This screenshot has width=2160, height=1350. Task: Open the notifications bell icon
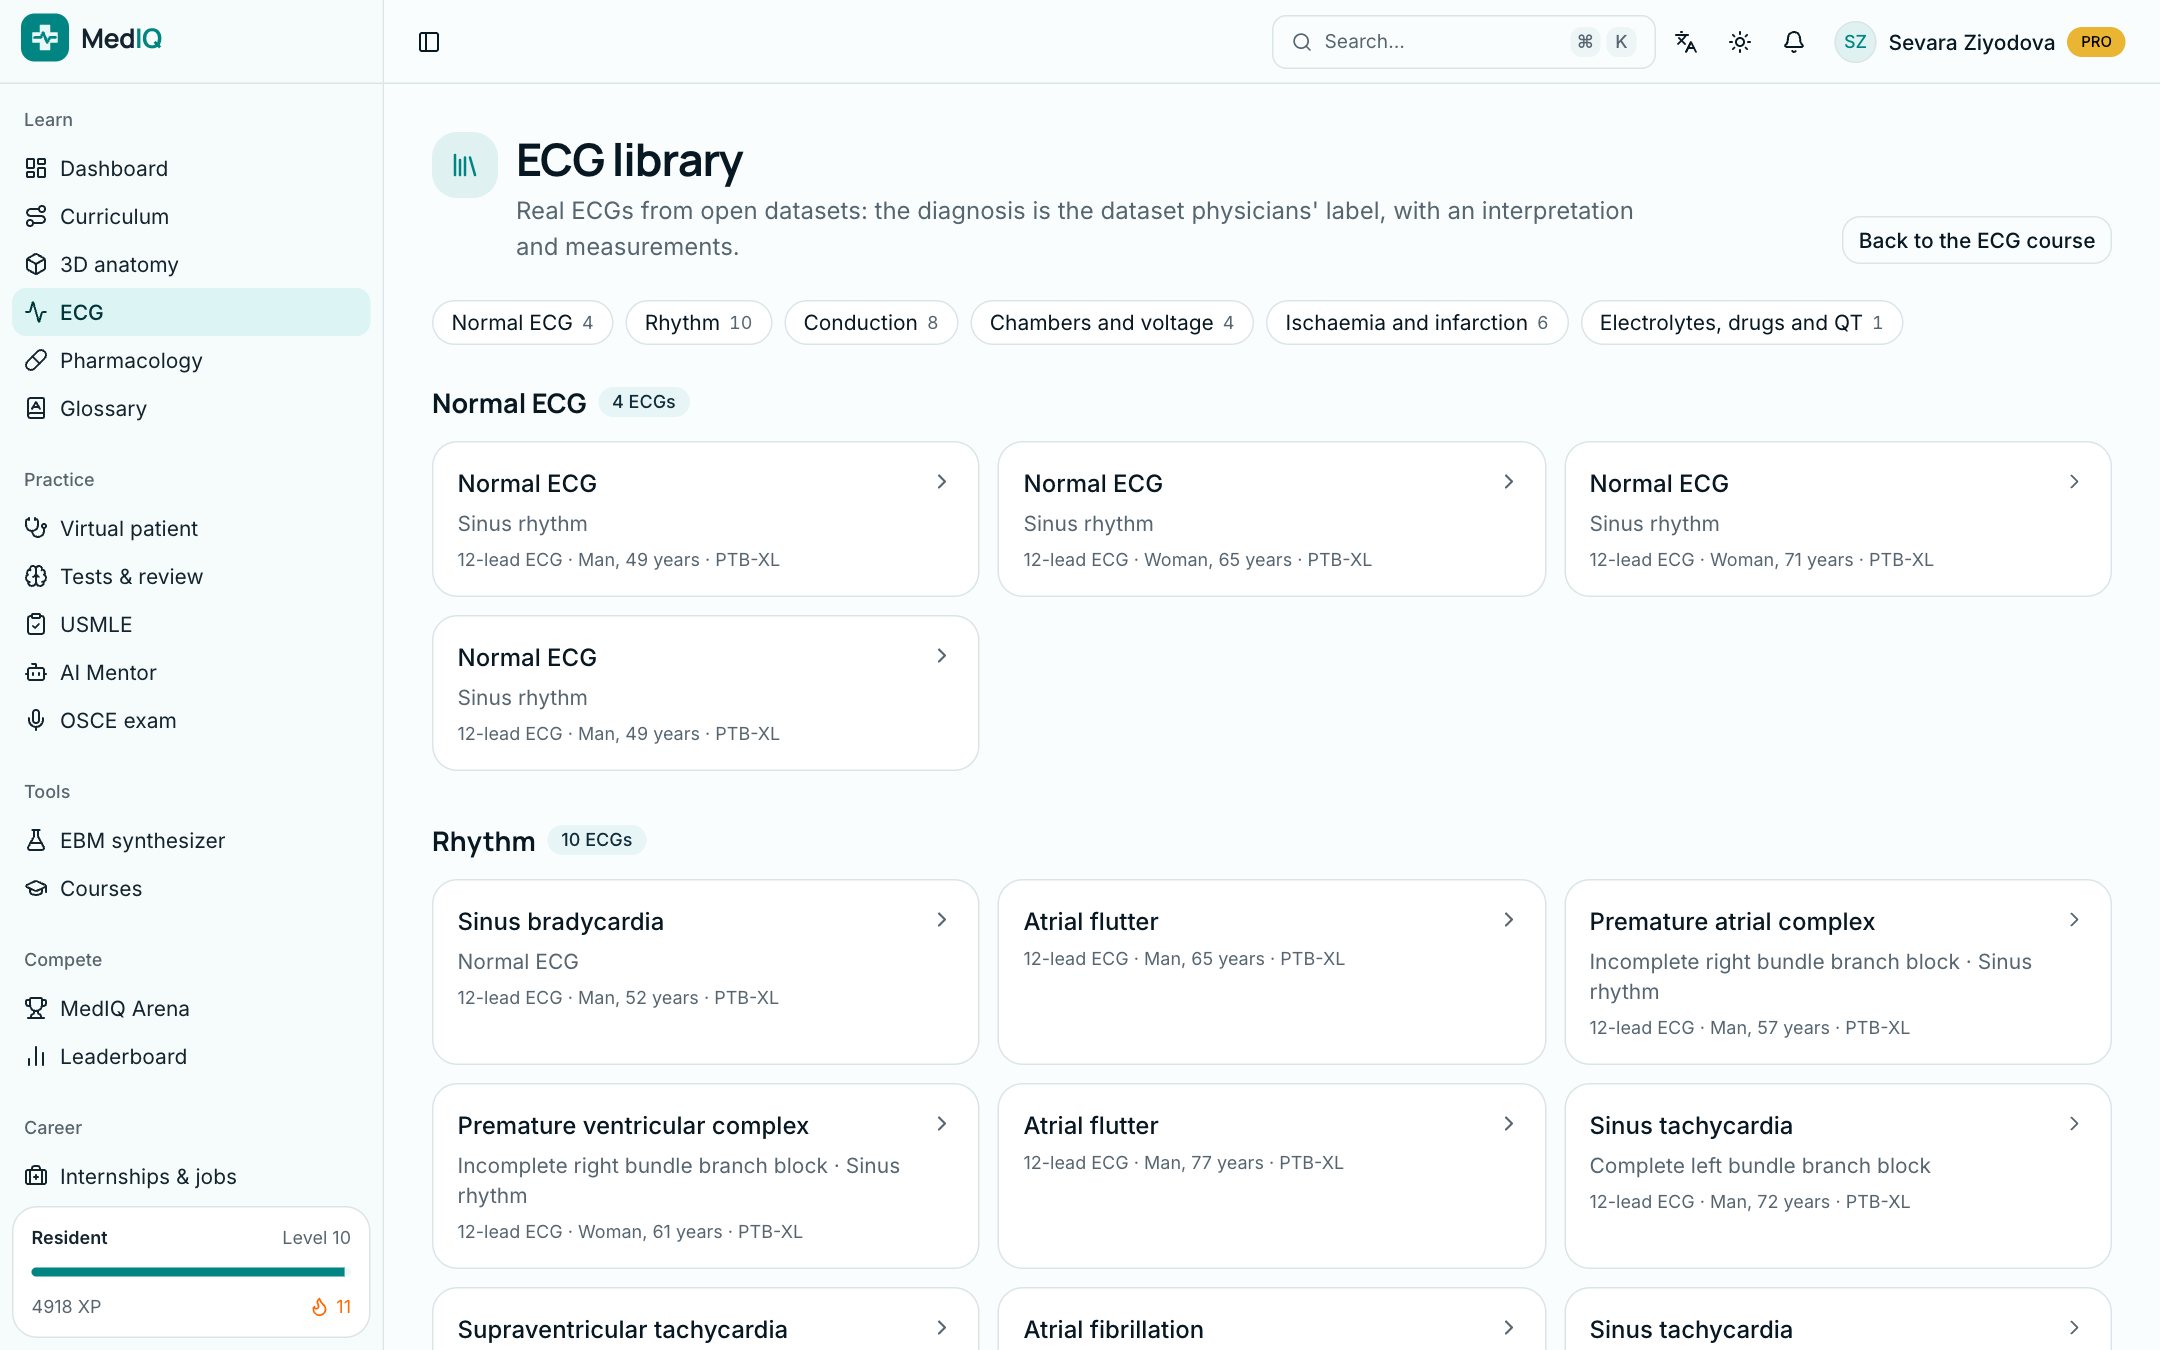click(1794, 42)
